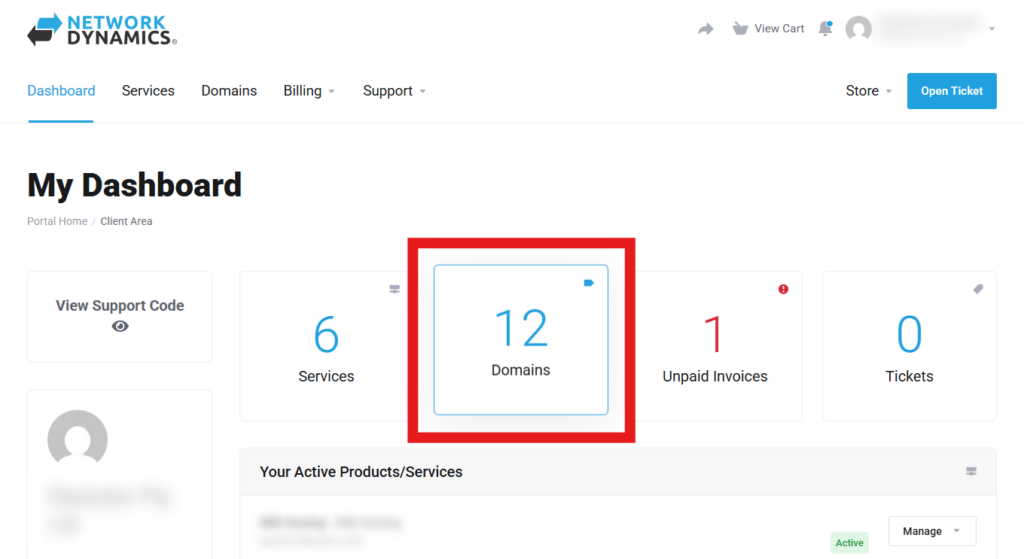Click the tag icon on Domains tile
Screen dimensions: 1024x559
click(589, 283)
